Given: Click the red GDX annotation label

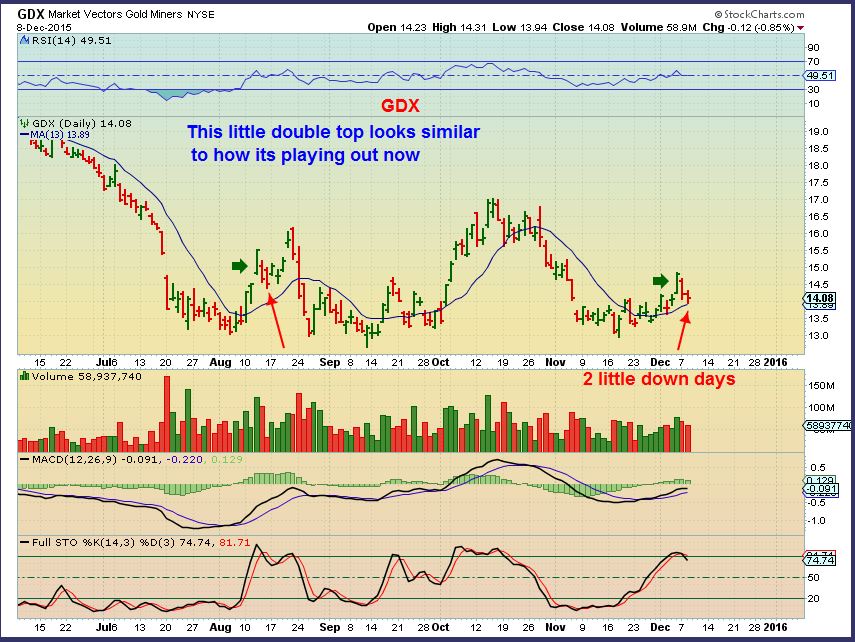Looking at the screenshot, I should tap(400, 105).
